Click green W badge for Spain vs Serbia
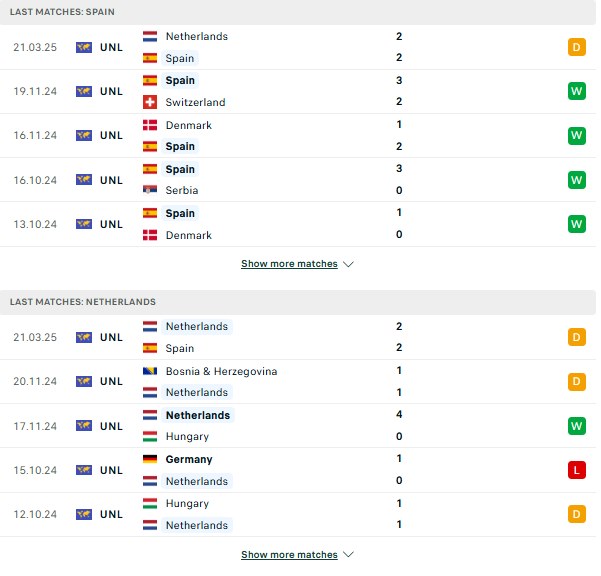 tap(576, 180)
